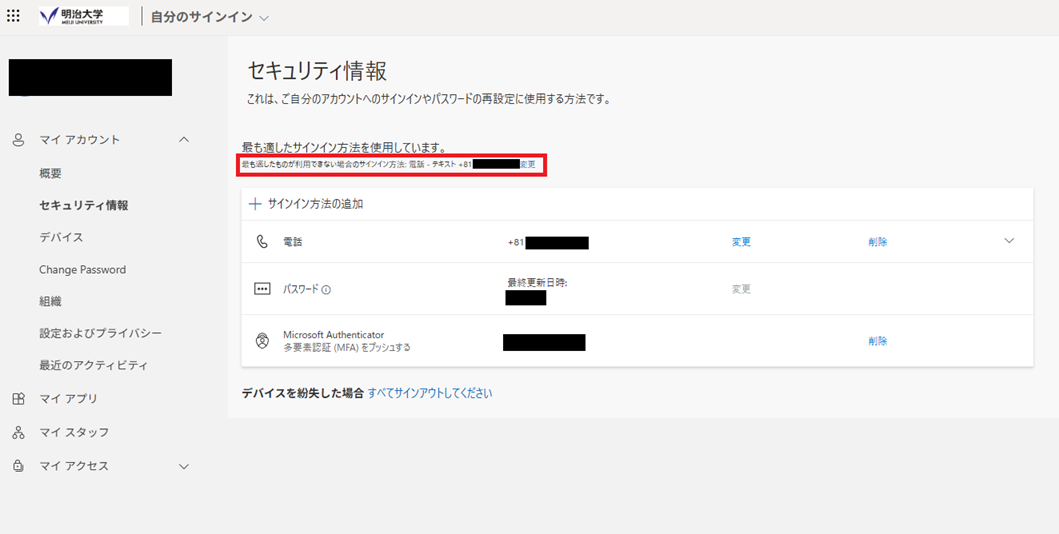Open the app launcher waffle icon
The height and width of the screenshot is (534, 1059).
13,16
